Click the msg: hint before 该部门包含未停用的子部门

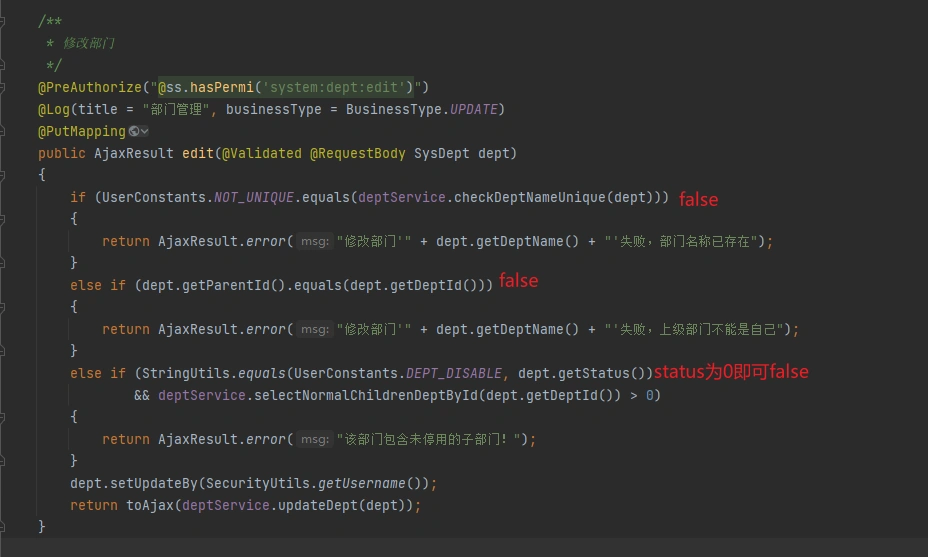pos(315,439)
